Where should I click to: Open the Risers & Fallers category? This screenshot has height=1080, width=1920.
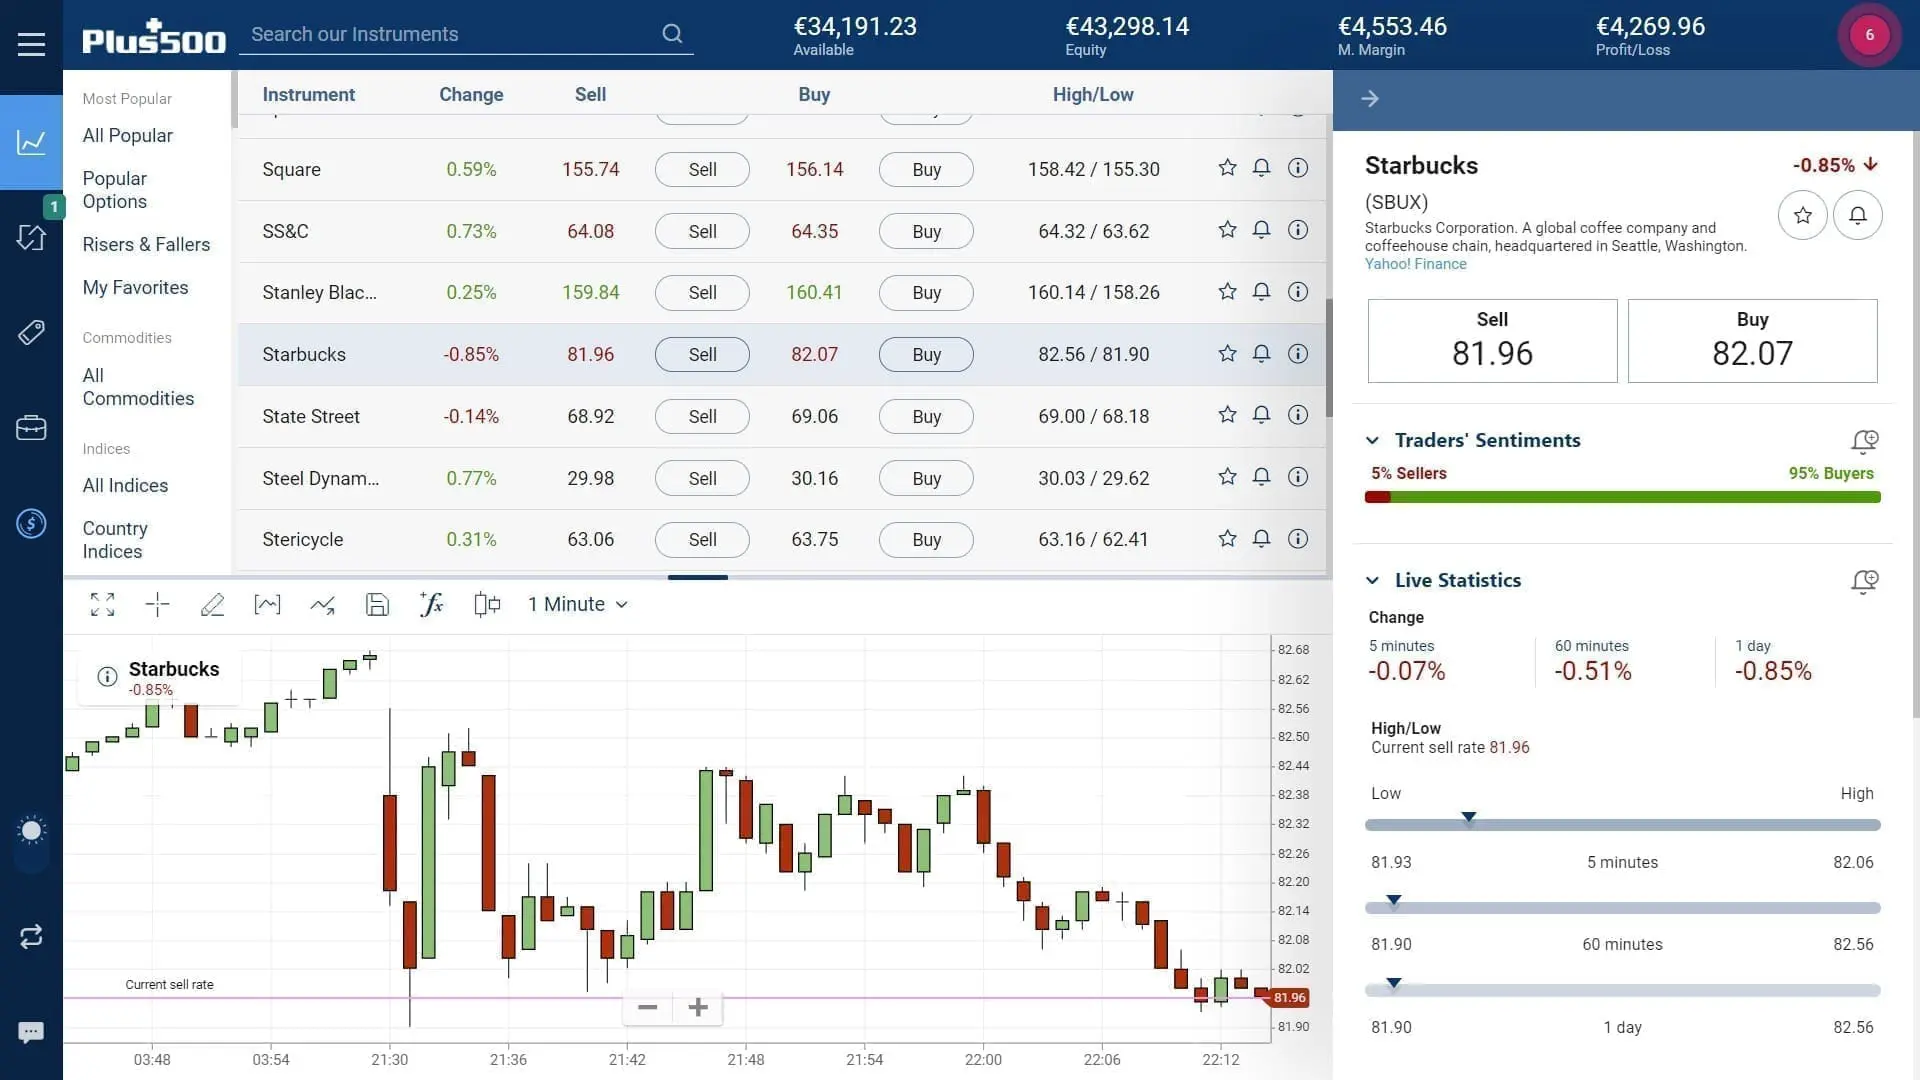coord(146,244)
